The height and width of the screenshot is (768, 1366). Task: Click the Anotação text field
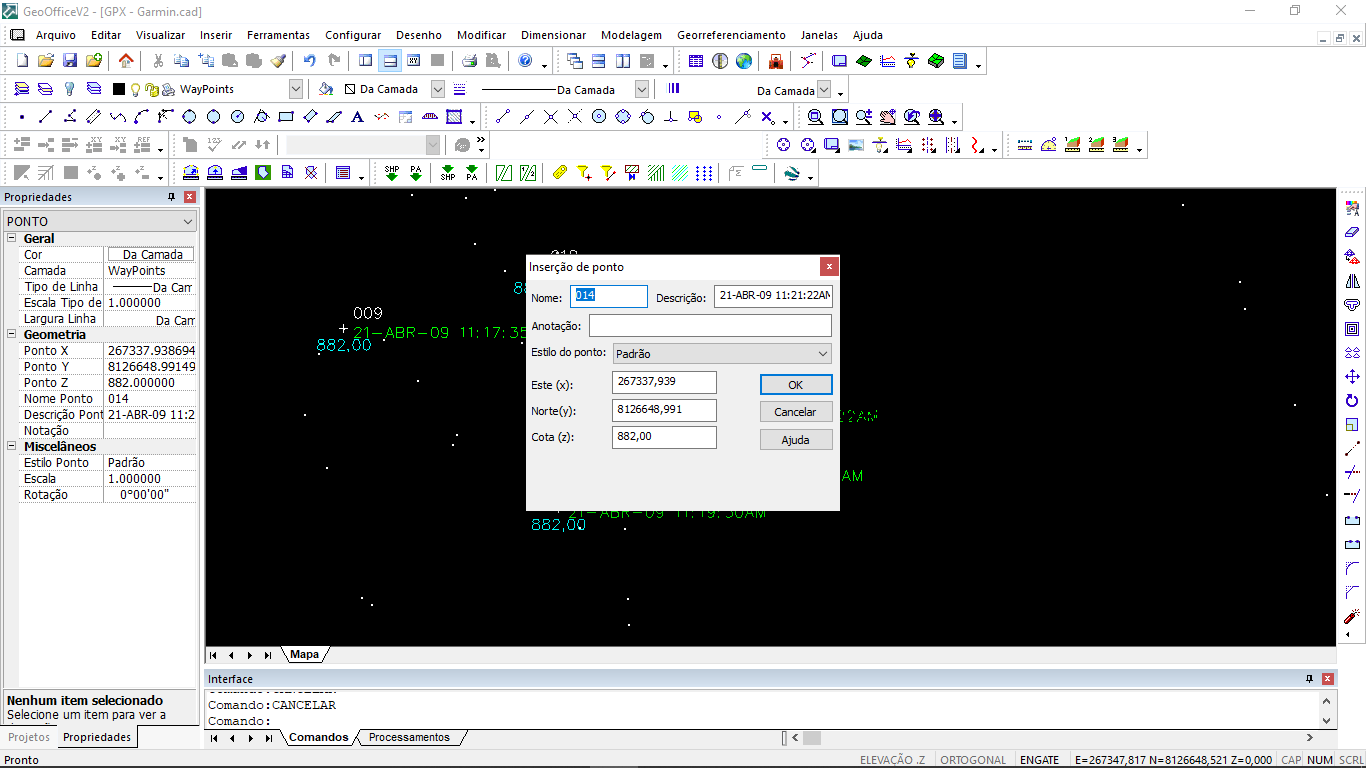[x=710, y=326]
